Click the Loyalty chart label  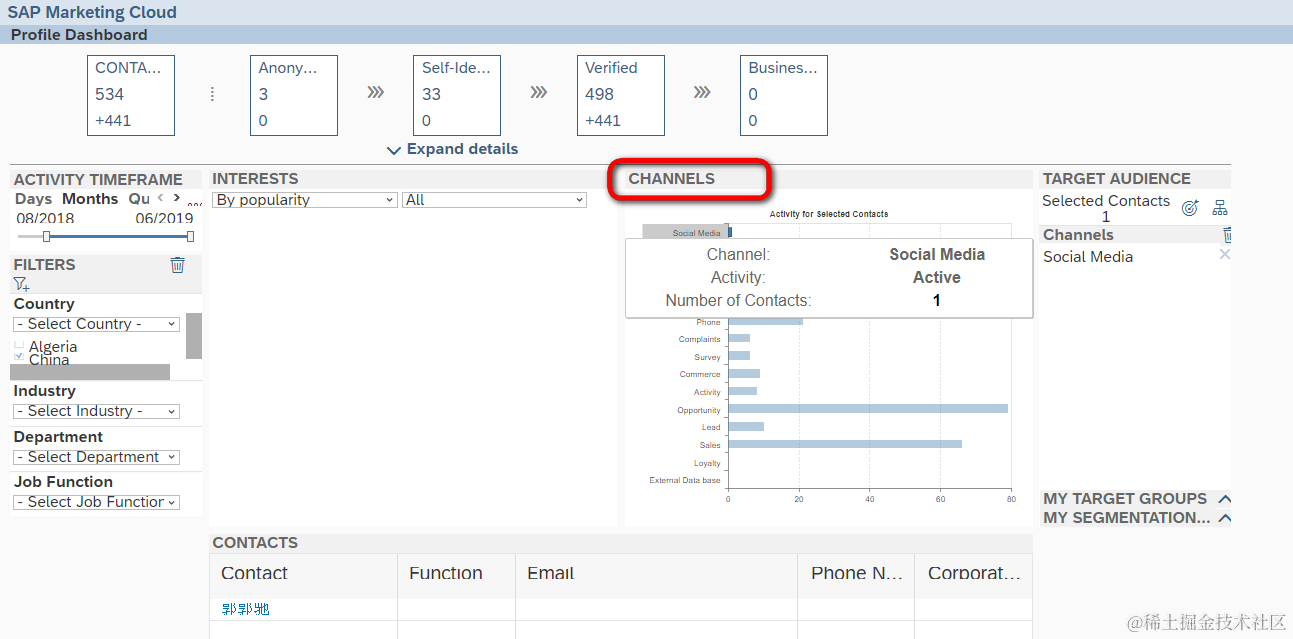click(x=707, y=463)
